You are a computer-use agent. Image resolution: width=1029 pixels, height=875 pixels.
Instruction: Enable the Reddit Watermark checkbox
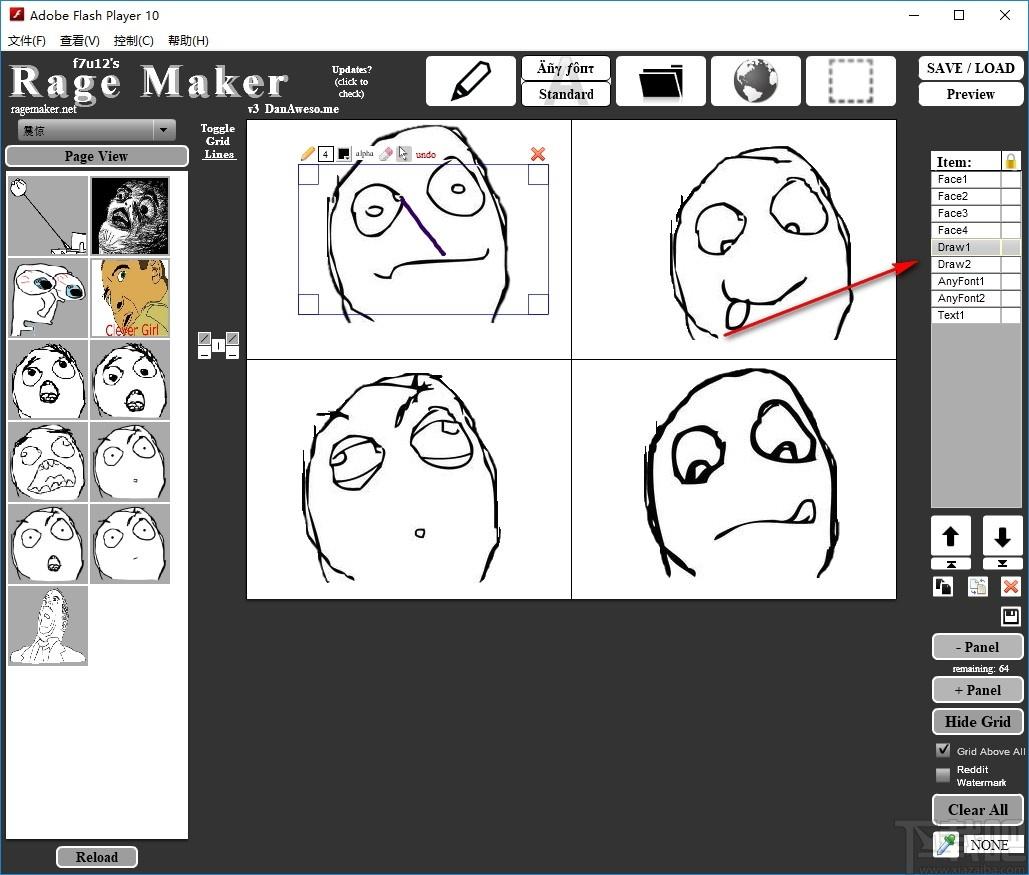click(943, 775)
